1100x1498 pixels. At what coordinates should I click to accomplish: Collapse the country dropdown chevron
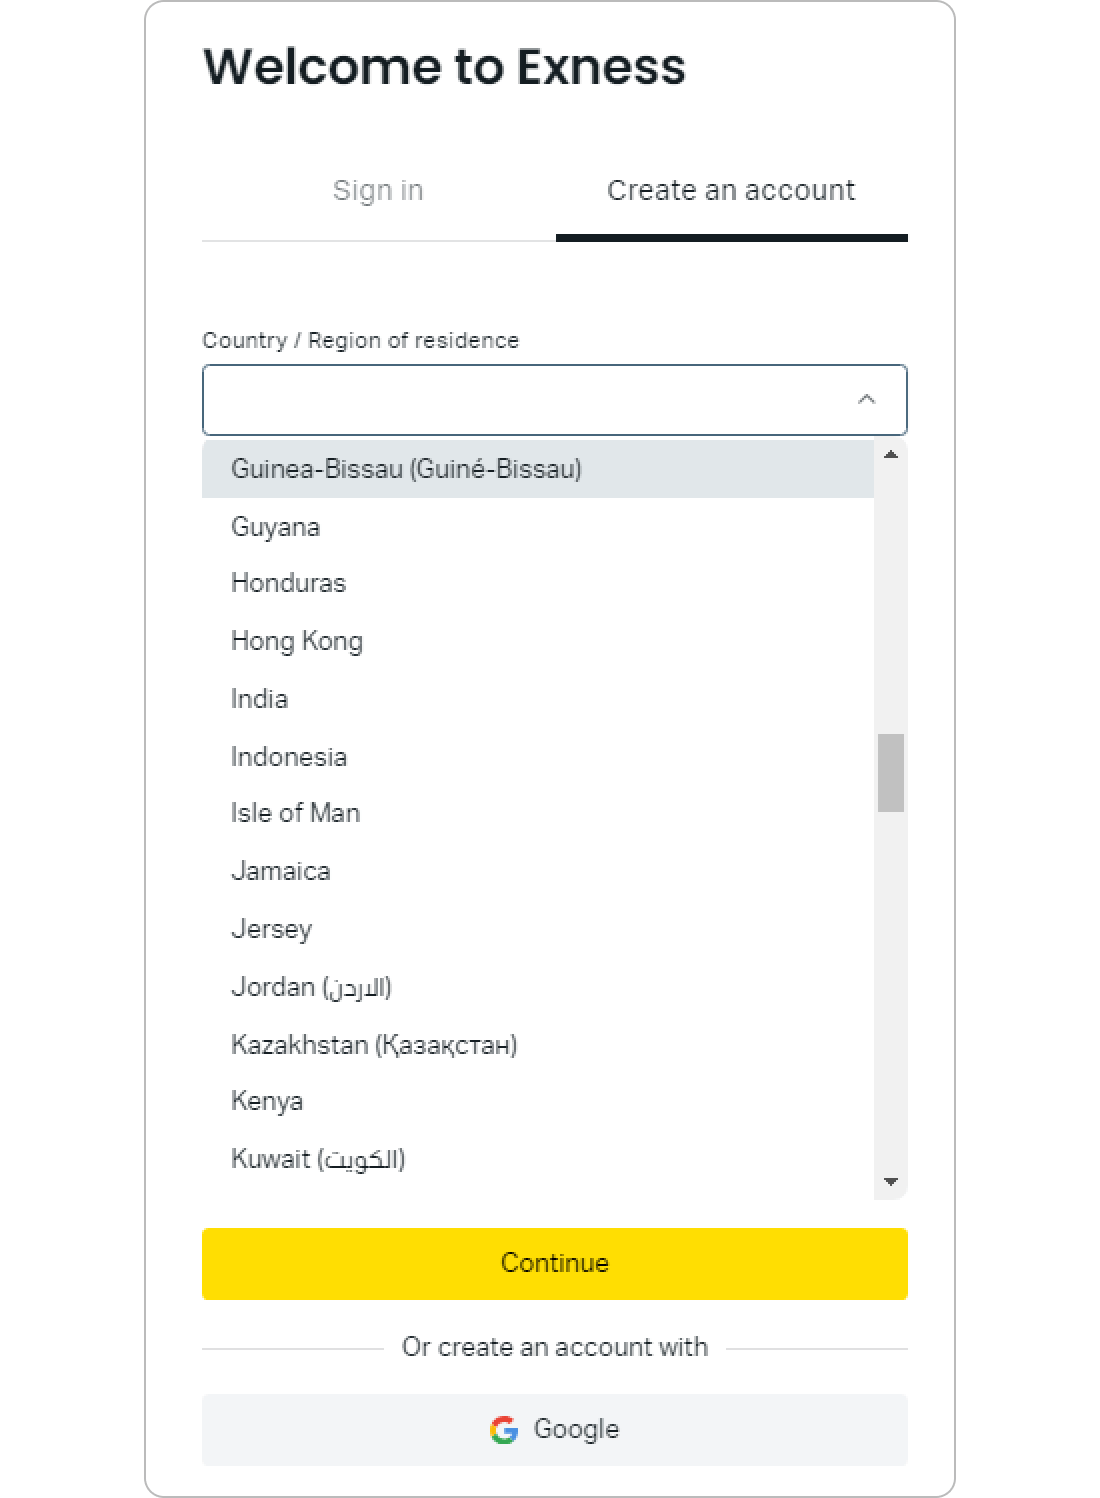click(866, 399)
